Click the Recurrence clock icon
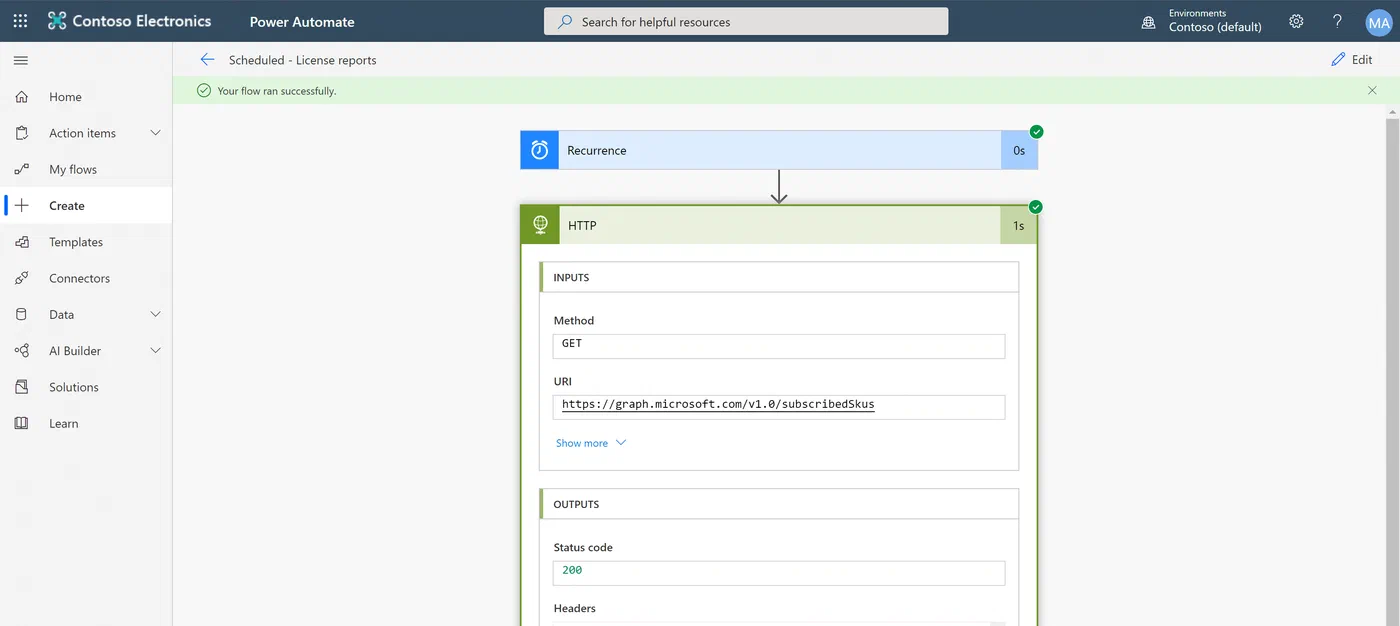The height and width of the screenshot is (626, 1400). pyautogui.click(x=540, y=150)
